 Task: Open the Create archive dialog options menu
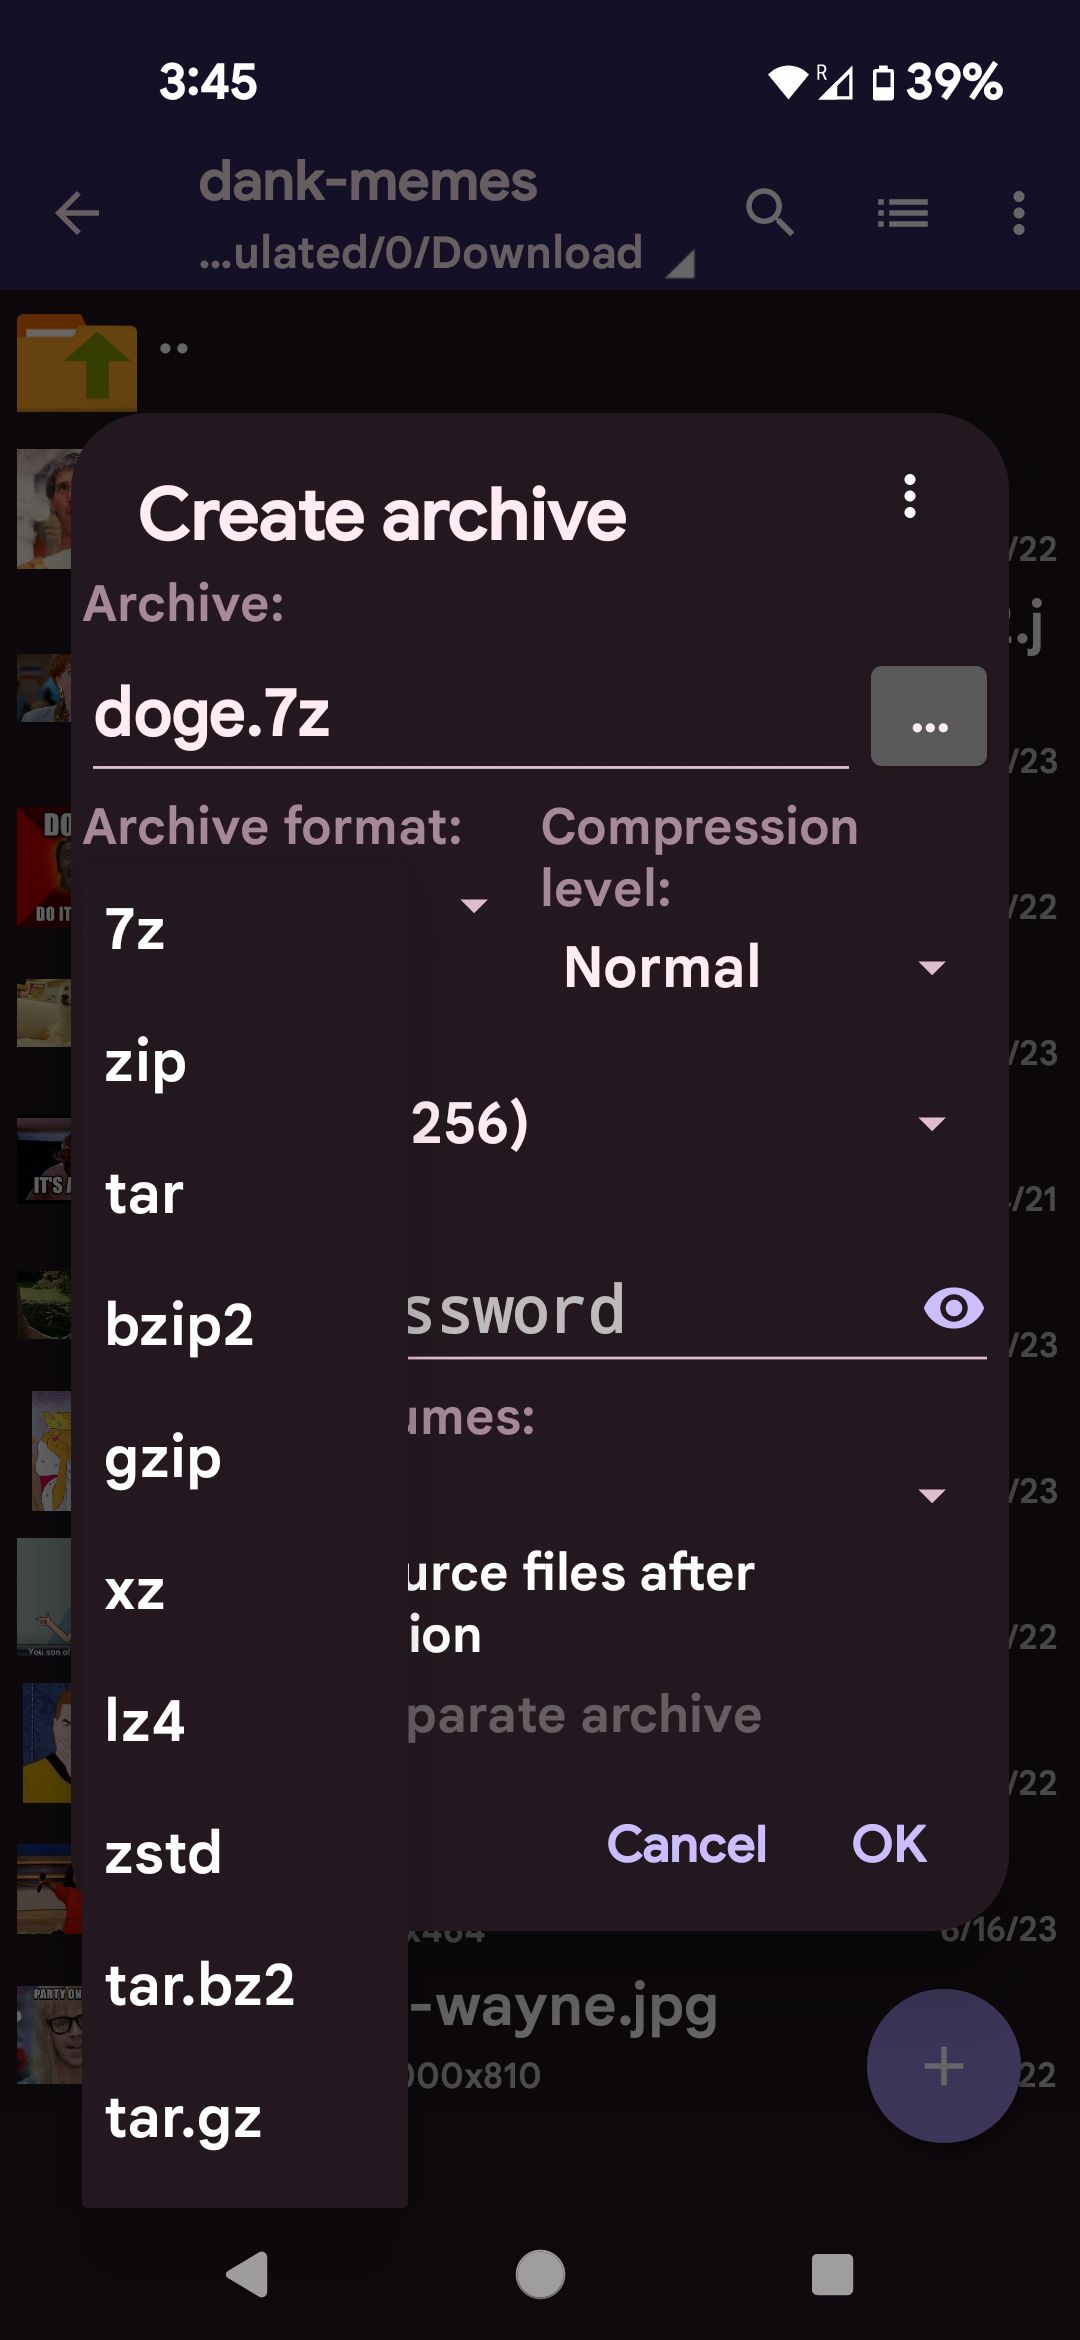pyautogui.click(x=908, y=499)
